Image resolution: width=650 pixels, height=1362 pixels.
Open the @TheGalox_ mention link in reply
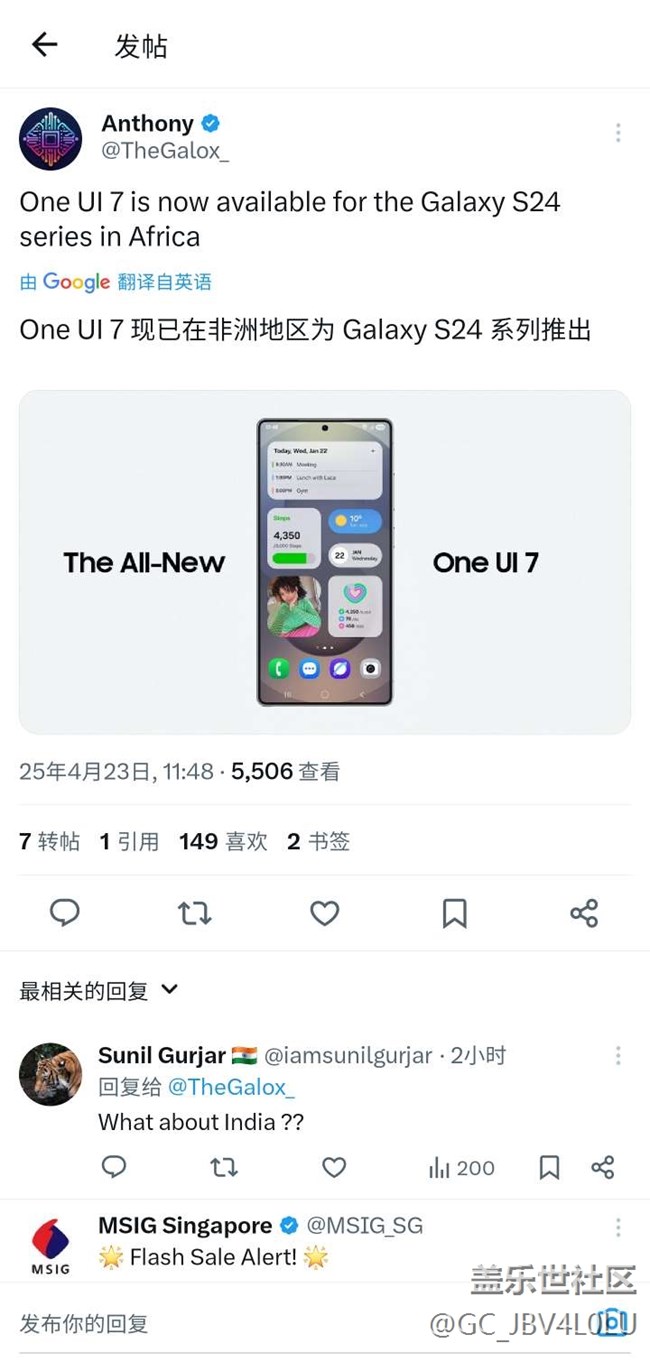(x=231, y=1087)
